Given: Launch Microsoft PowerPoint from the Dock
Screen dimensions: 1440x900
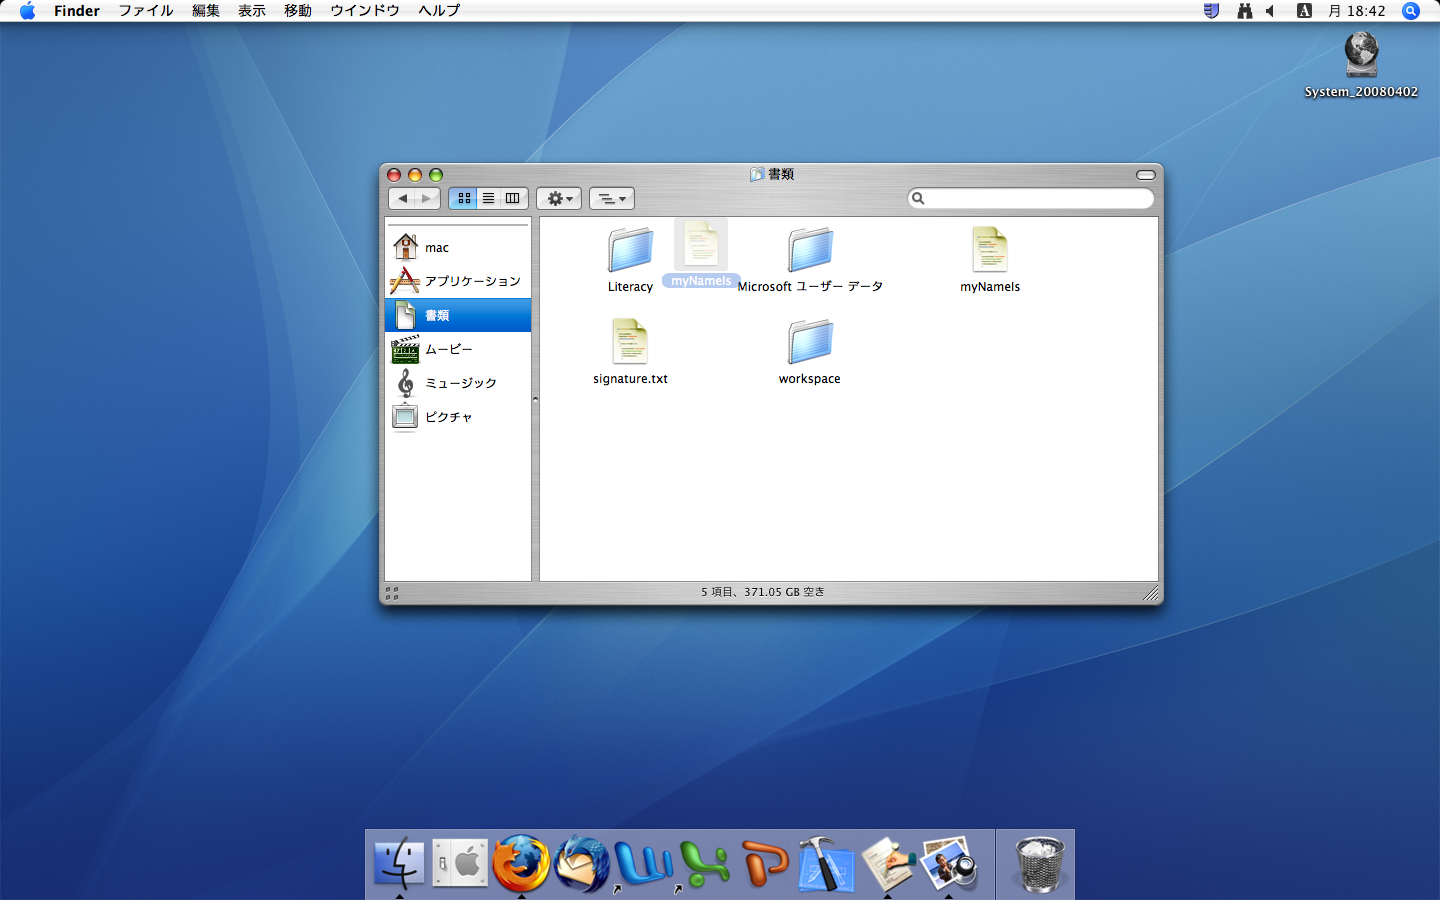Looking at the screenshot, I should click(x=765, y=863).
